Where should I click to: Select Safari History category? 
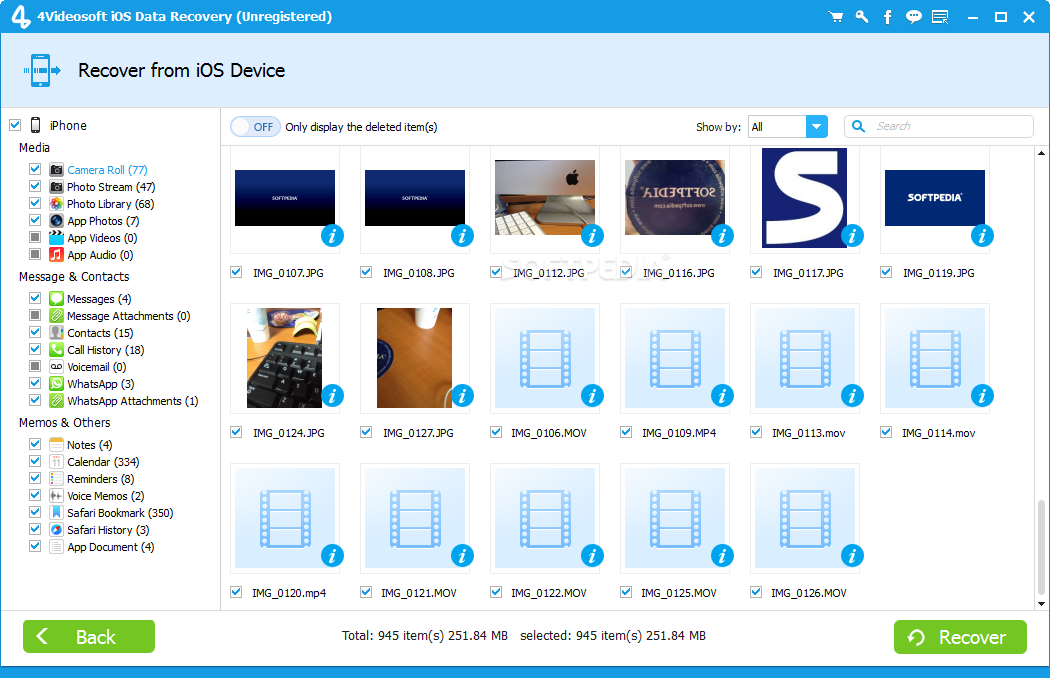pos(108,530)
